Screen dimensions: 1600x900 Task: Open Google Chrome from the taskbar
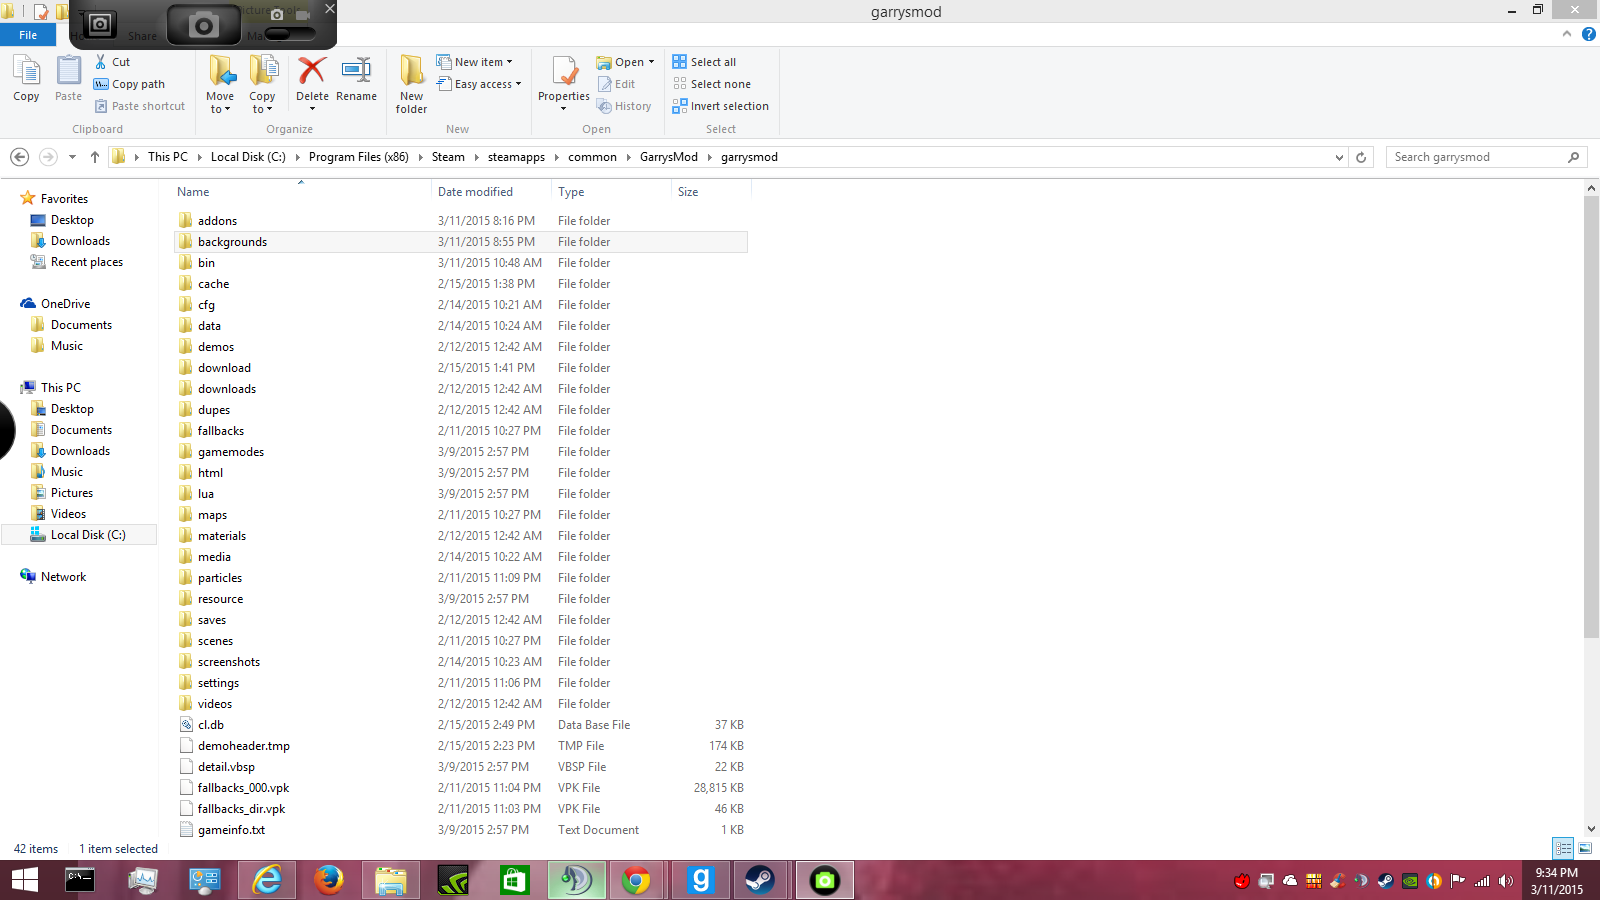pyautogui.click(x=636, y=880)
